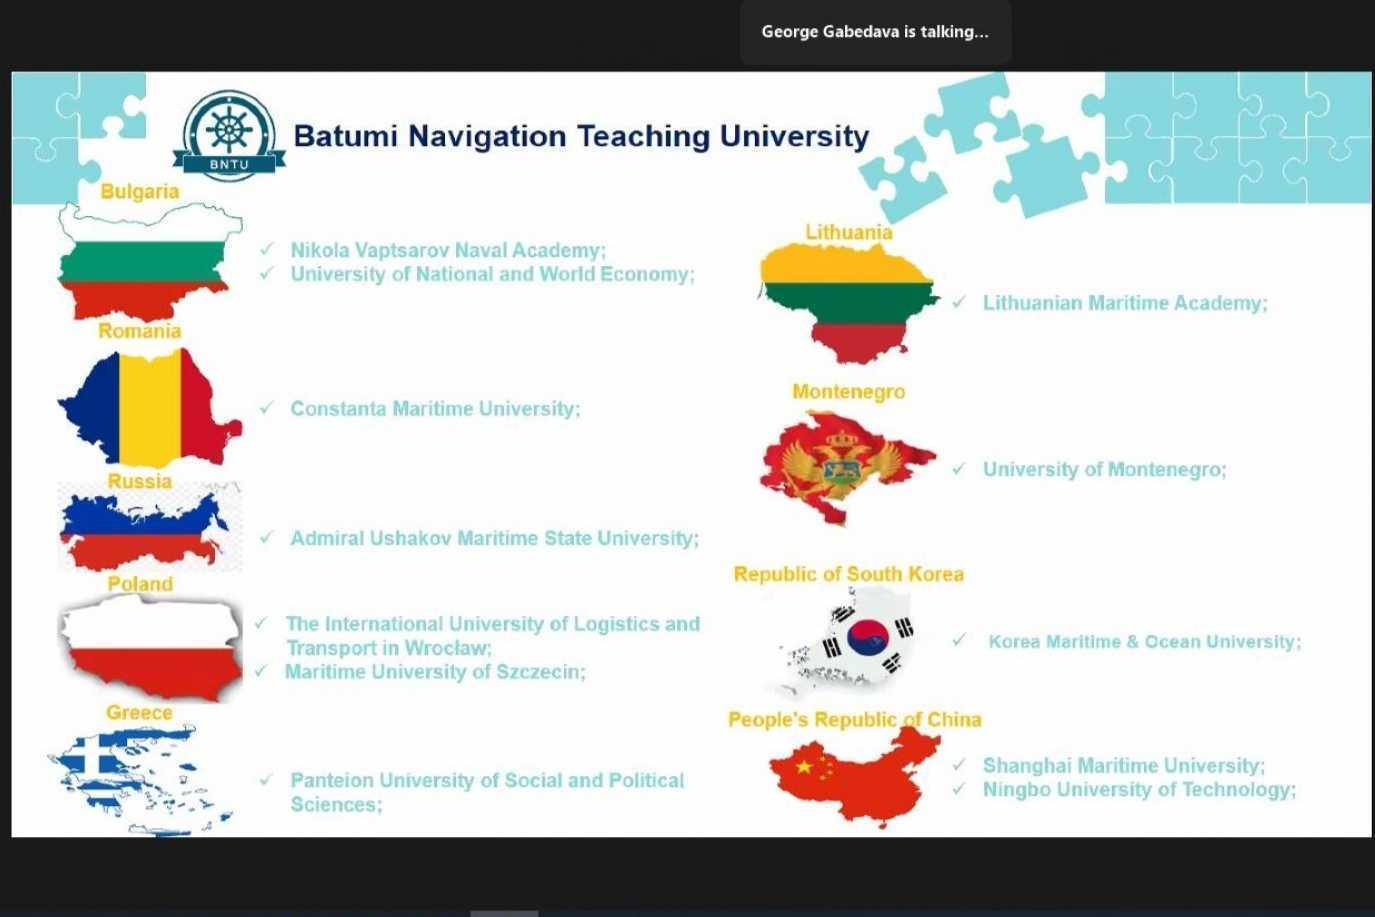Click the 'Batumi Navigation Teaching University' title

[x=582, y=136]
